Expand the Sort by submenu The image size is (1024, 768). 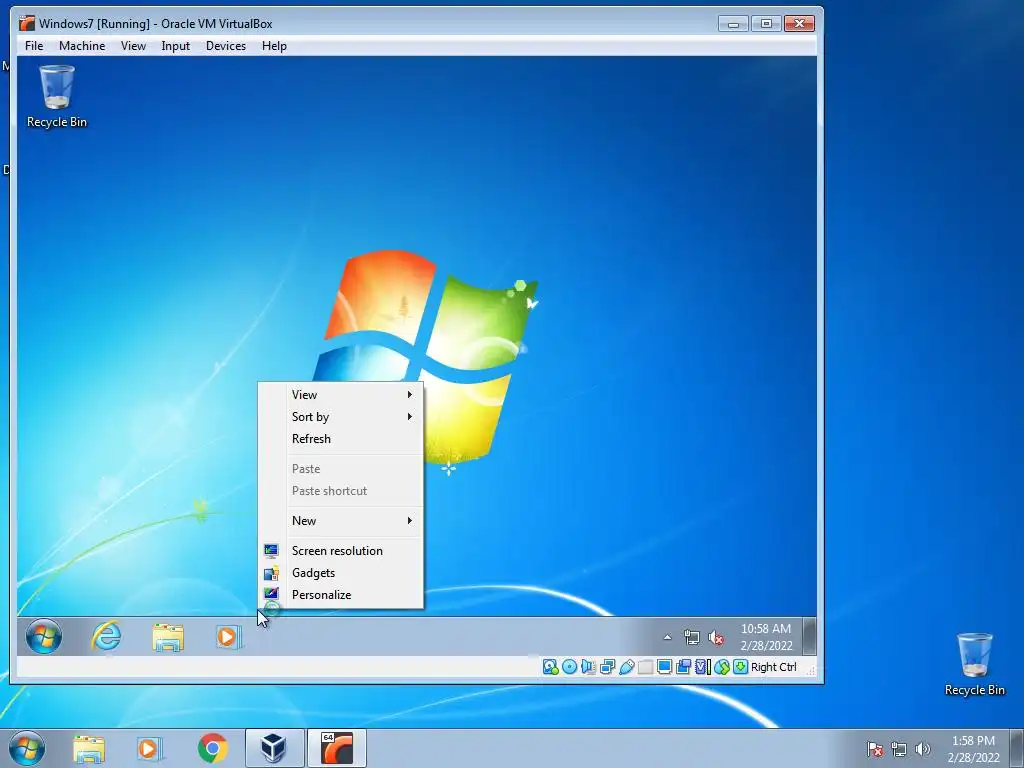[x=340, y=417]
